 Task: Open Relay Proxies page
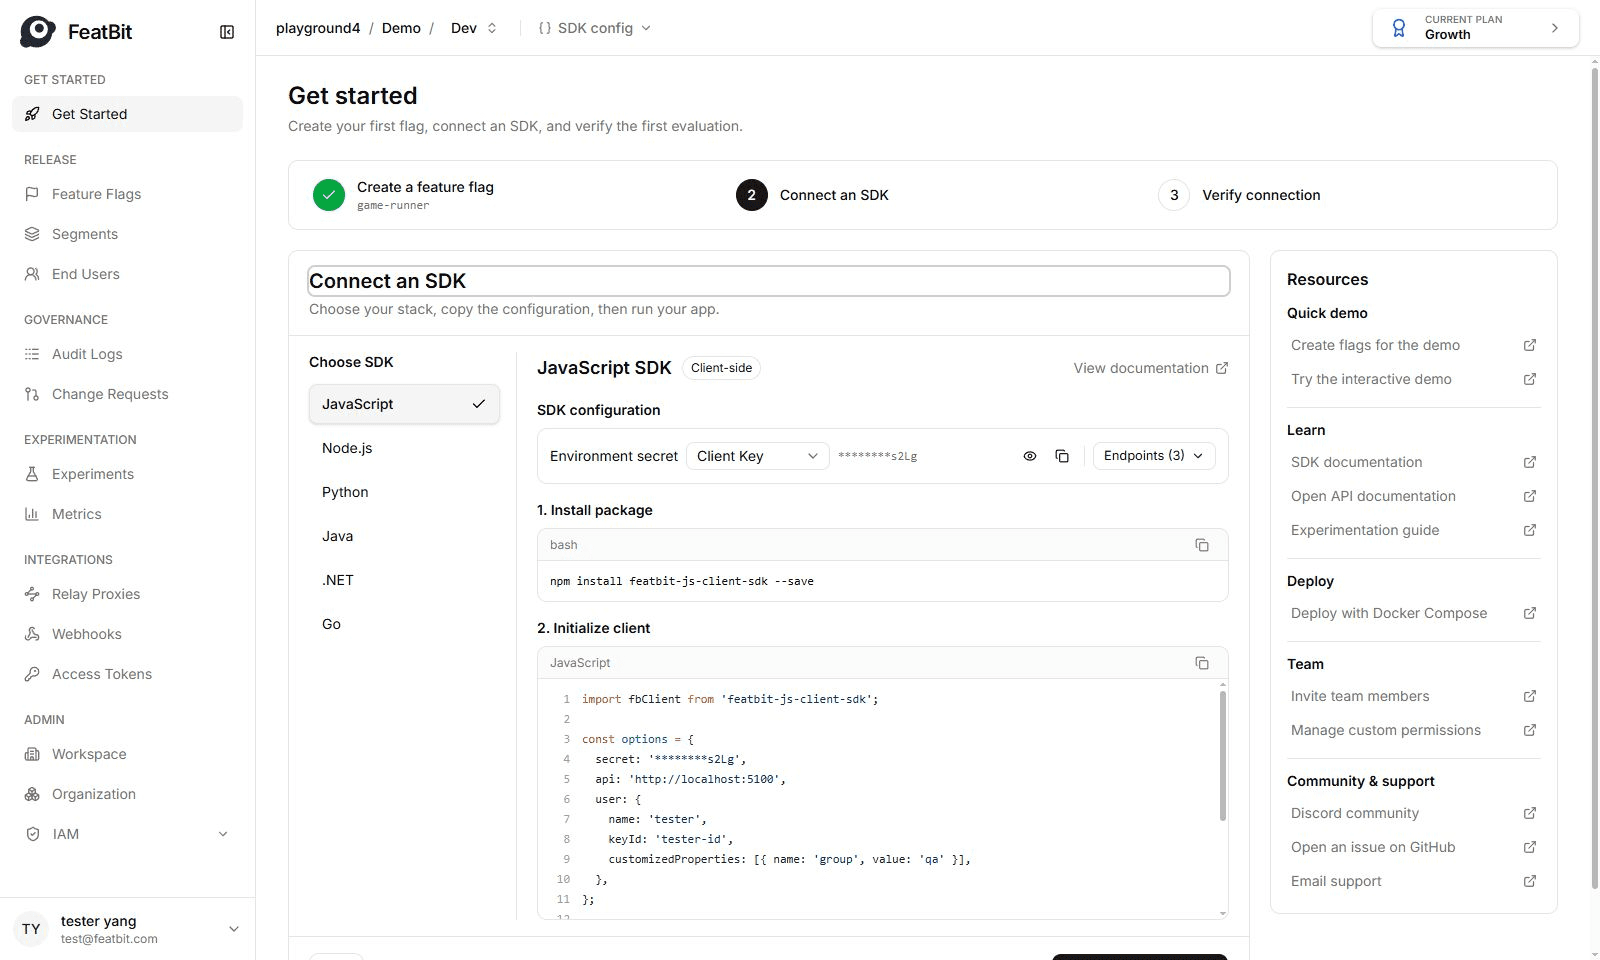(128, 594)
